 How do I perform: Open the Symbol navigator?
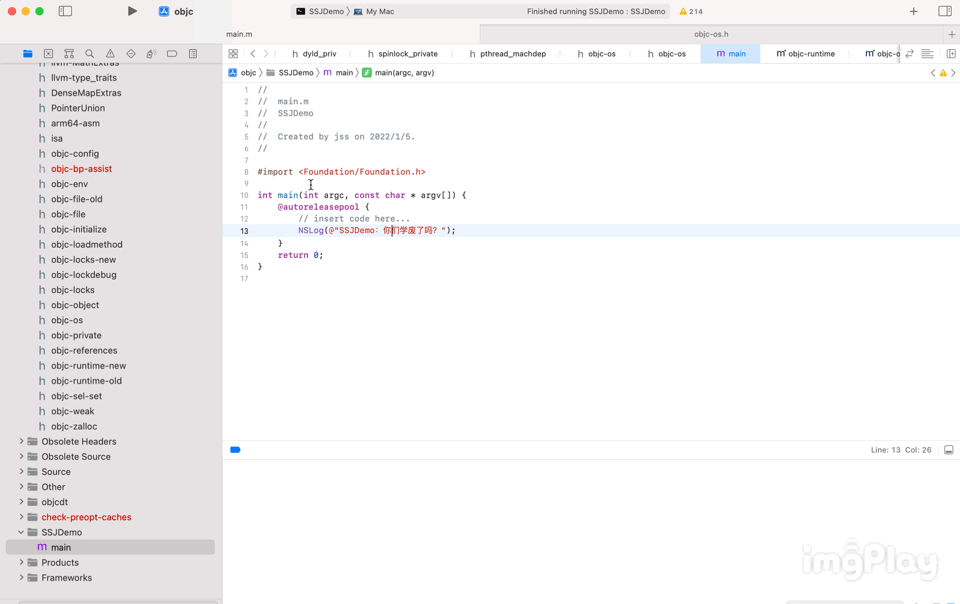pos(69,54)
